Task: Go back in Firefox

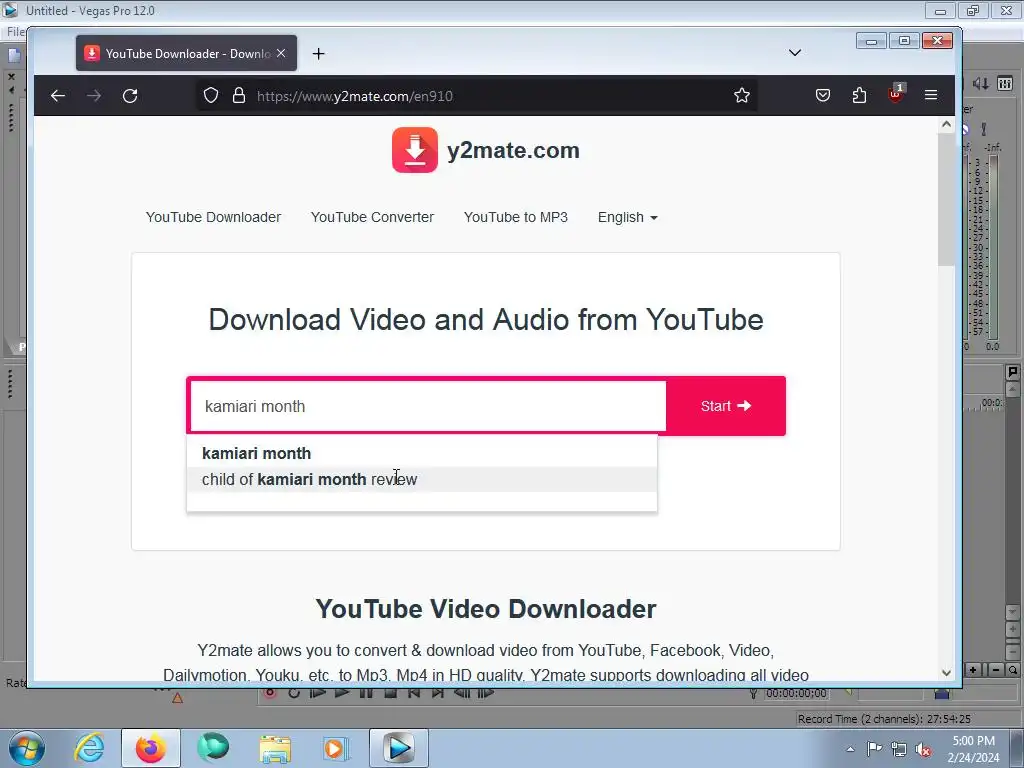Action: click(x=58, y=96)
